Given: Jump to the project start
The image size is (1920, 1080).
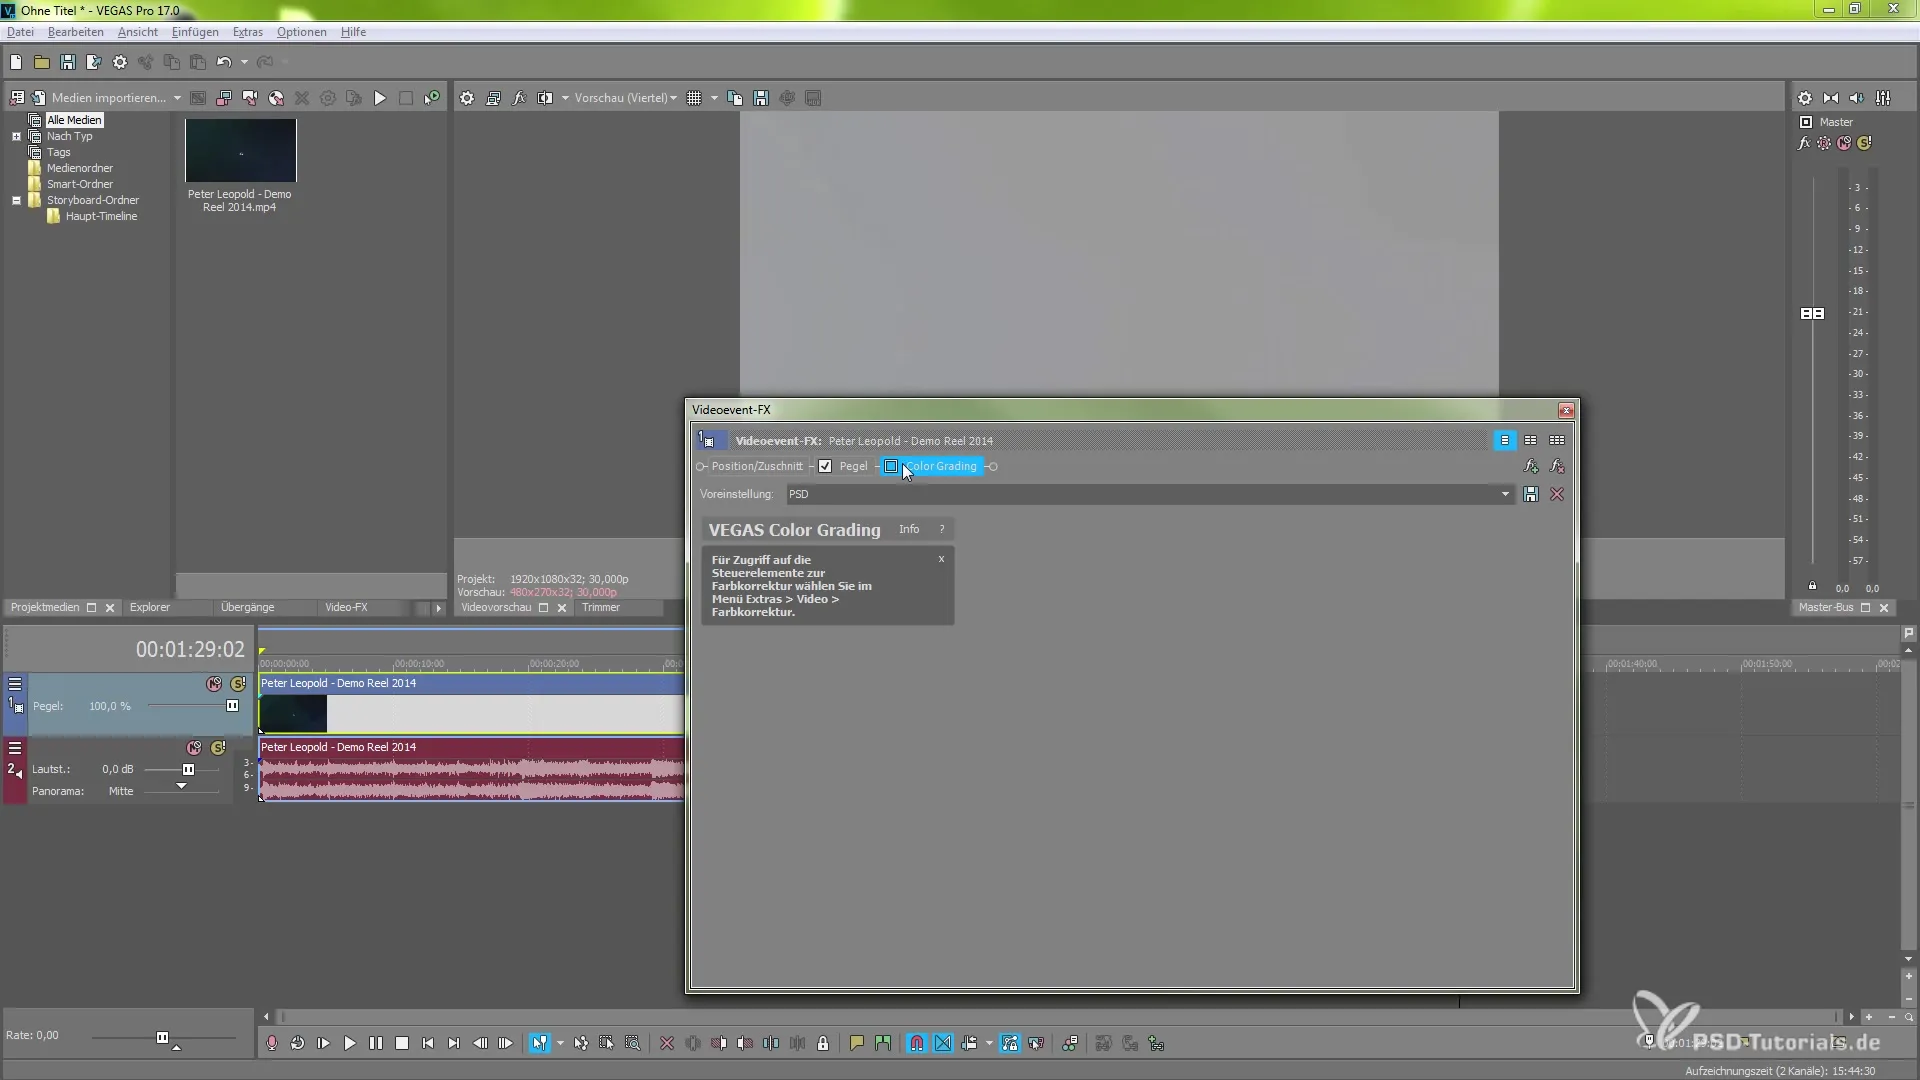Looking at the screenshot, I should click(428, 1043).
